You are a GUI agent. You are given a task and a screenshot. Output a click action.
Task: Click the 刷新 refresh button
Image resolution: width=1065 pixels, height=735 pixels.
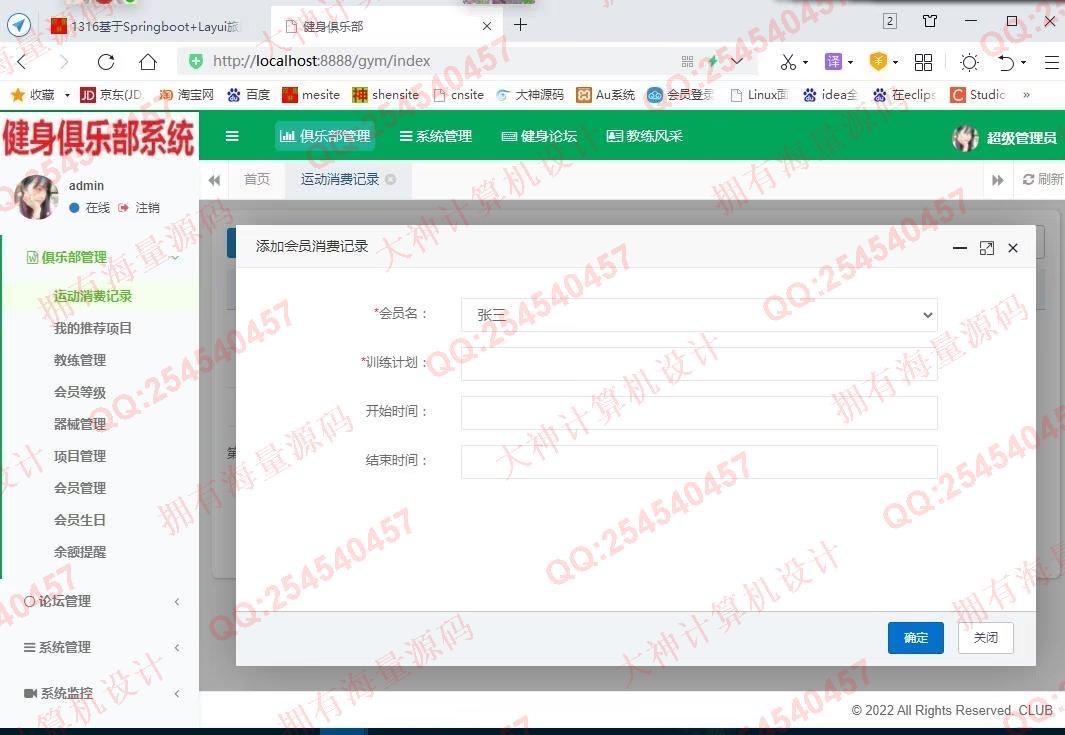click(x=1043, y=179)
